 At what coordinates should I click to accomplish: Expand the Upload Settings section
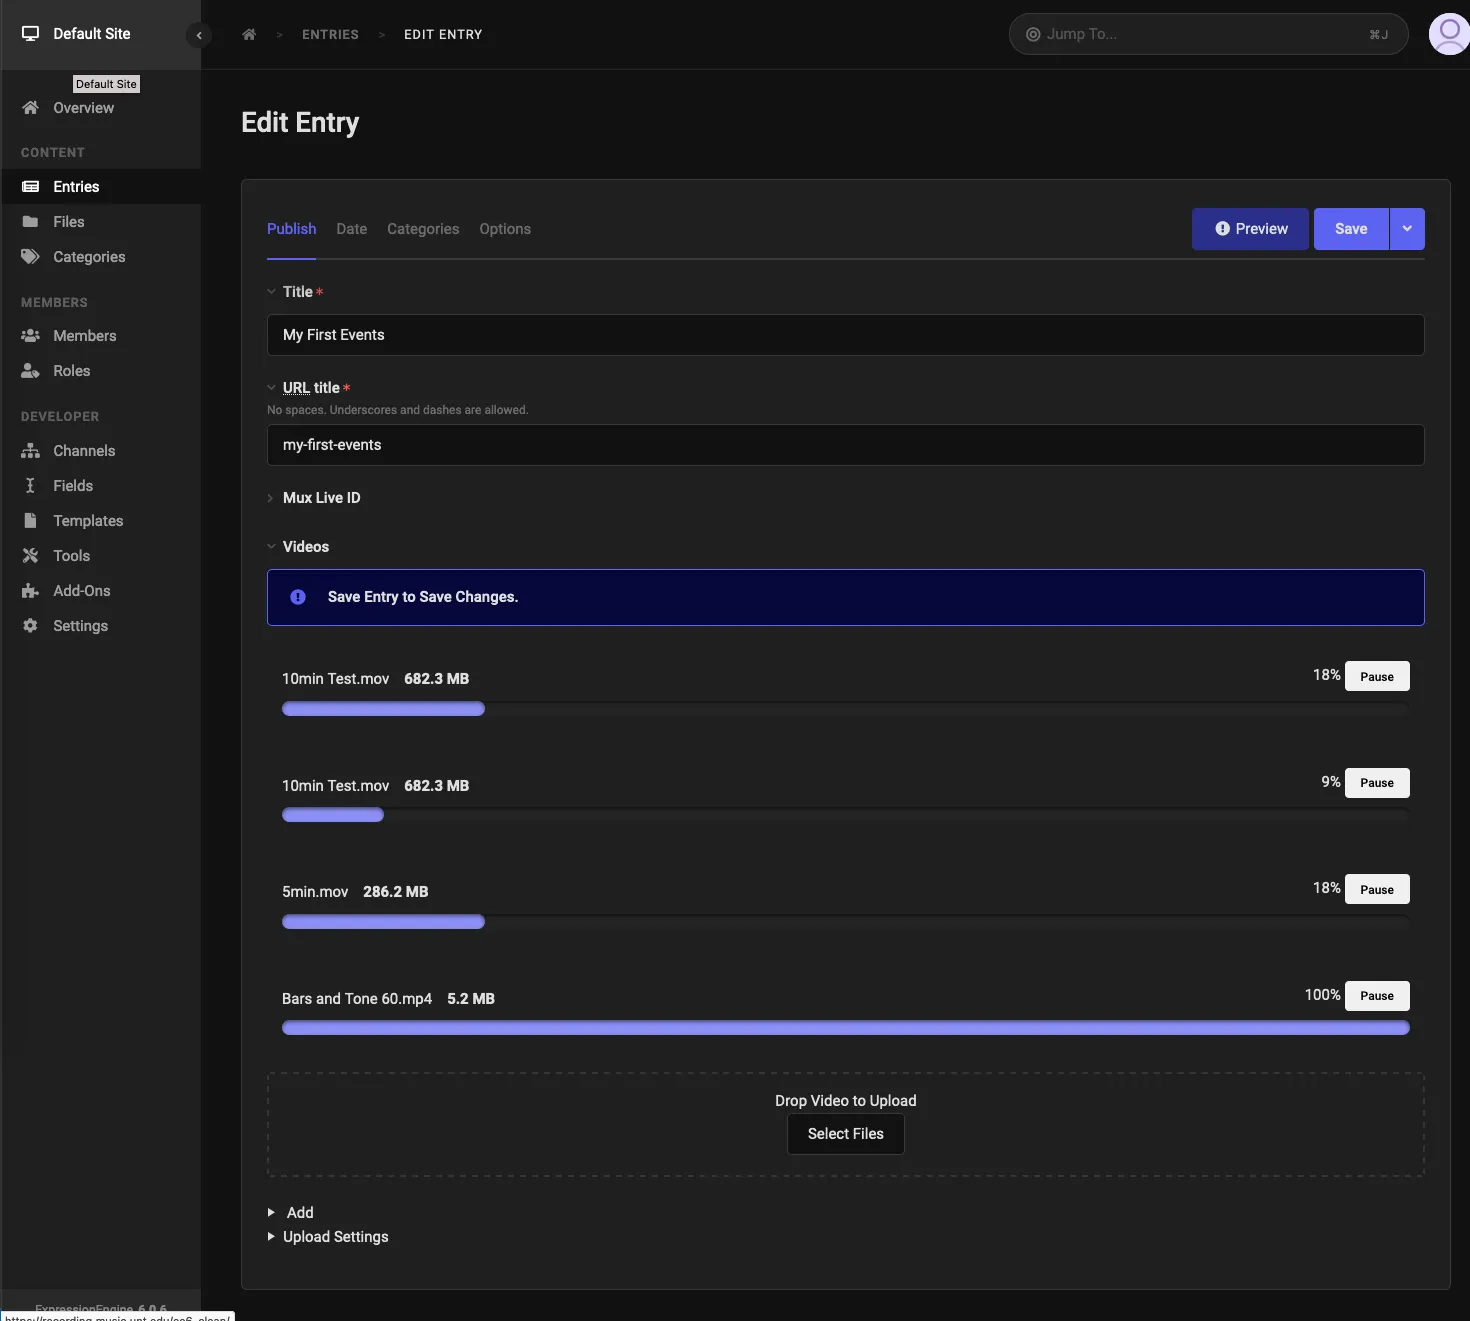328,1237
